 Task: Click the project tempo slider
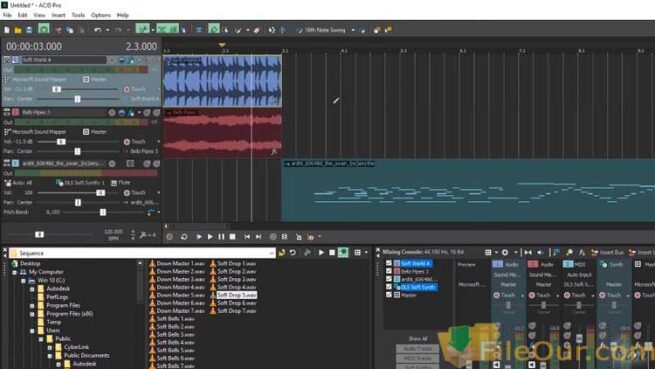(39, 235)
